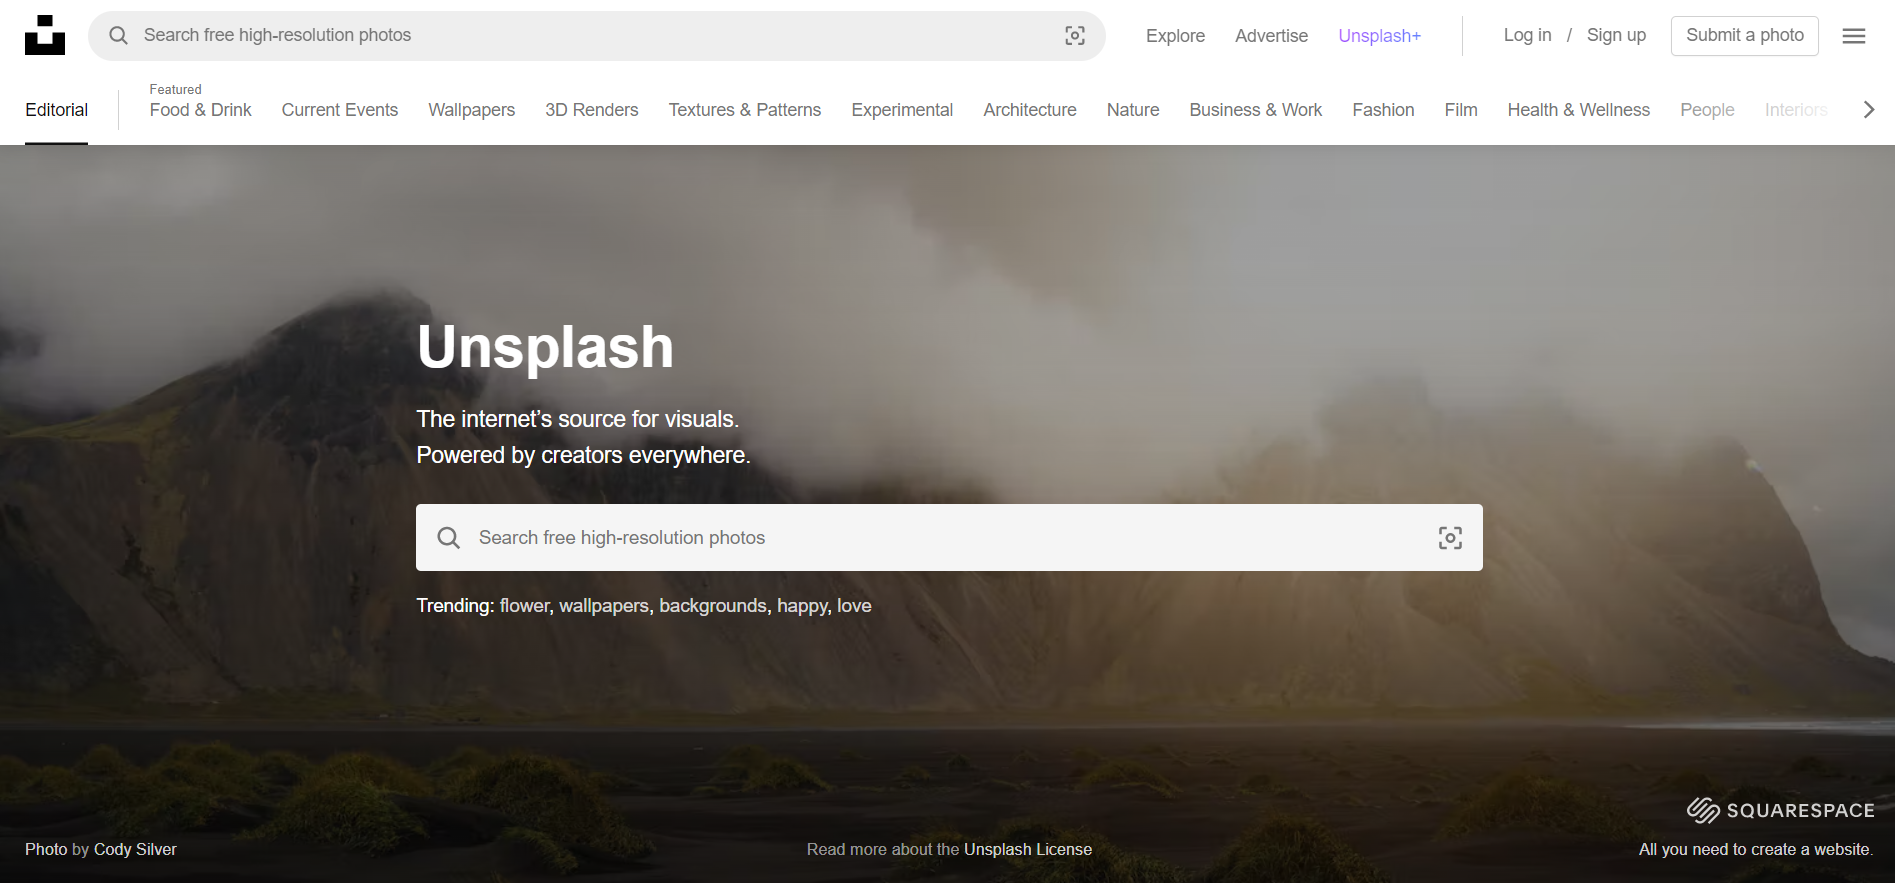Screen dimensions: 1895x883
Task: Open visual search icon in hero search box
Action: click(1450, 538)
